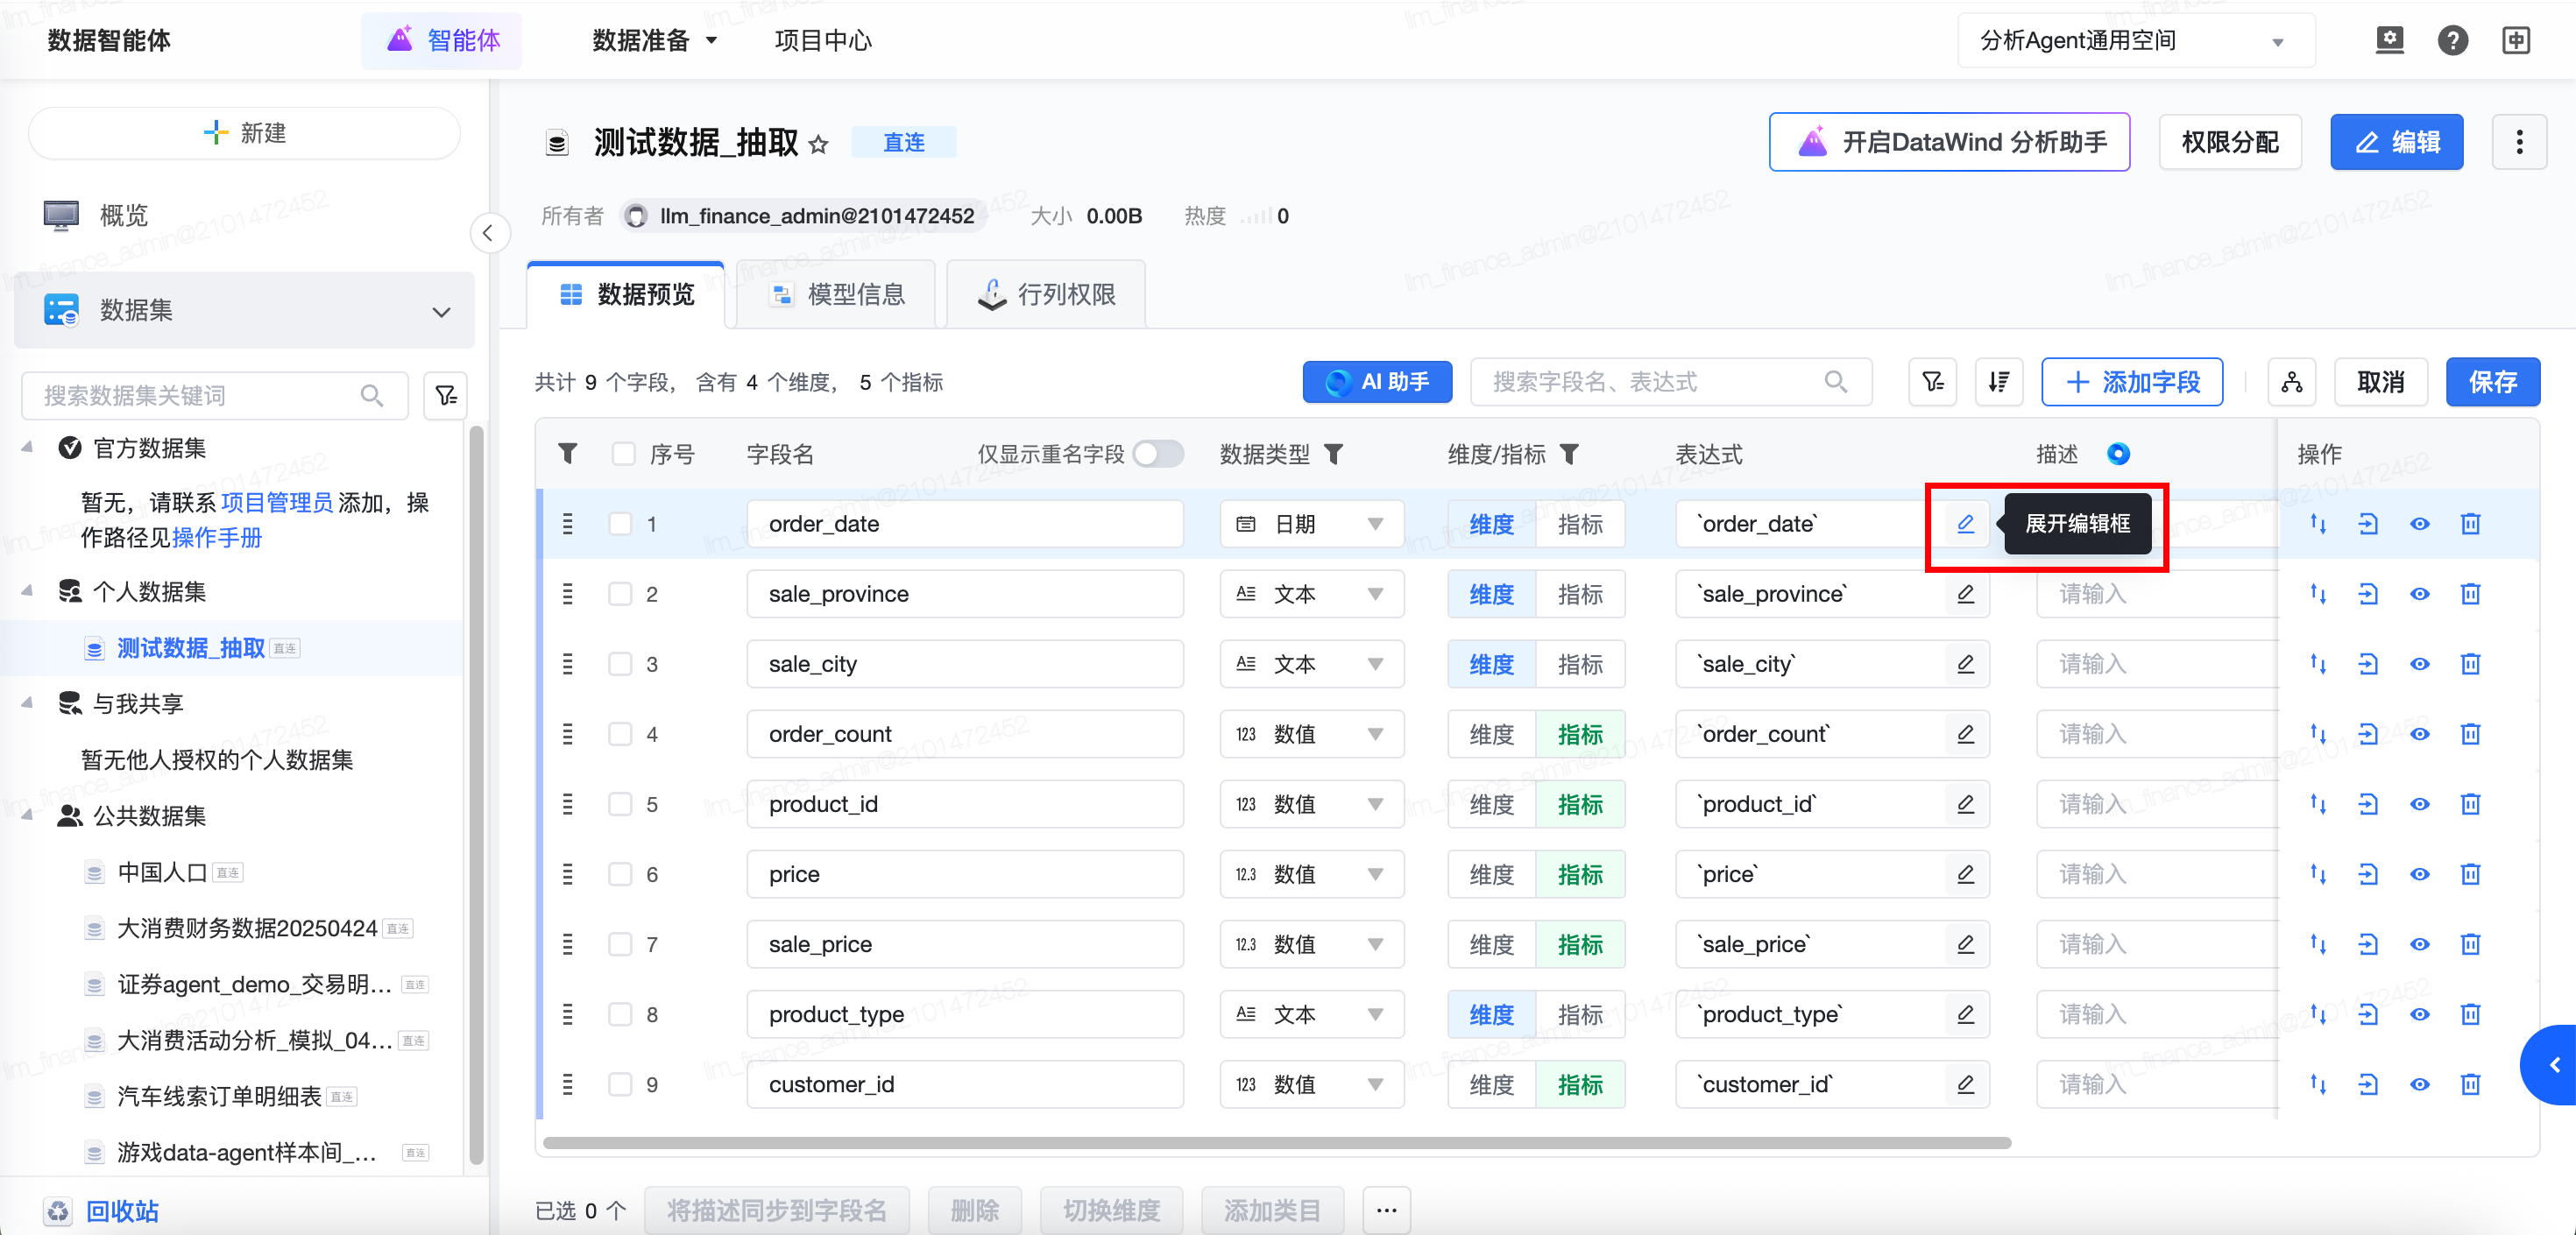Viewport: 2576px width, 1235px height.
Task: Filter by 维度/指标 column funnel icon
Action: pos(1570,454)
